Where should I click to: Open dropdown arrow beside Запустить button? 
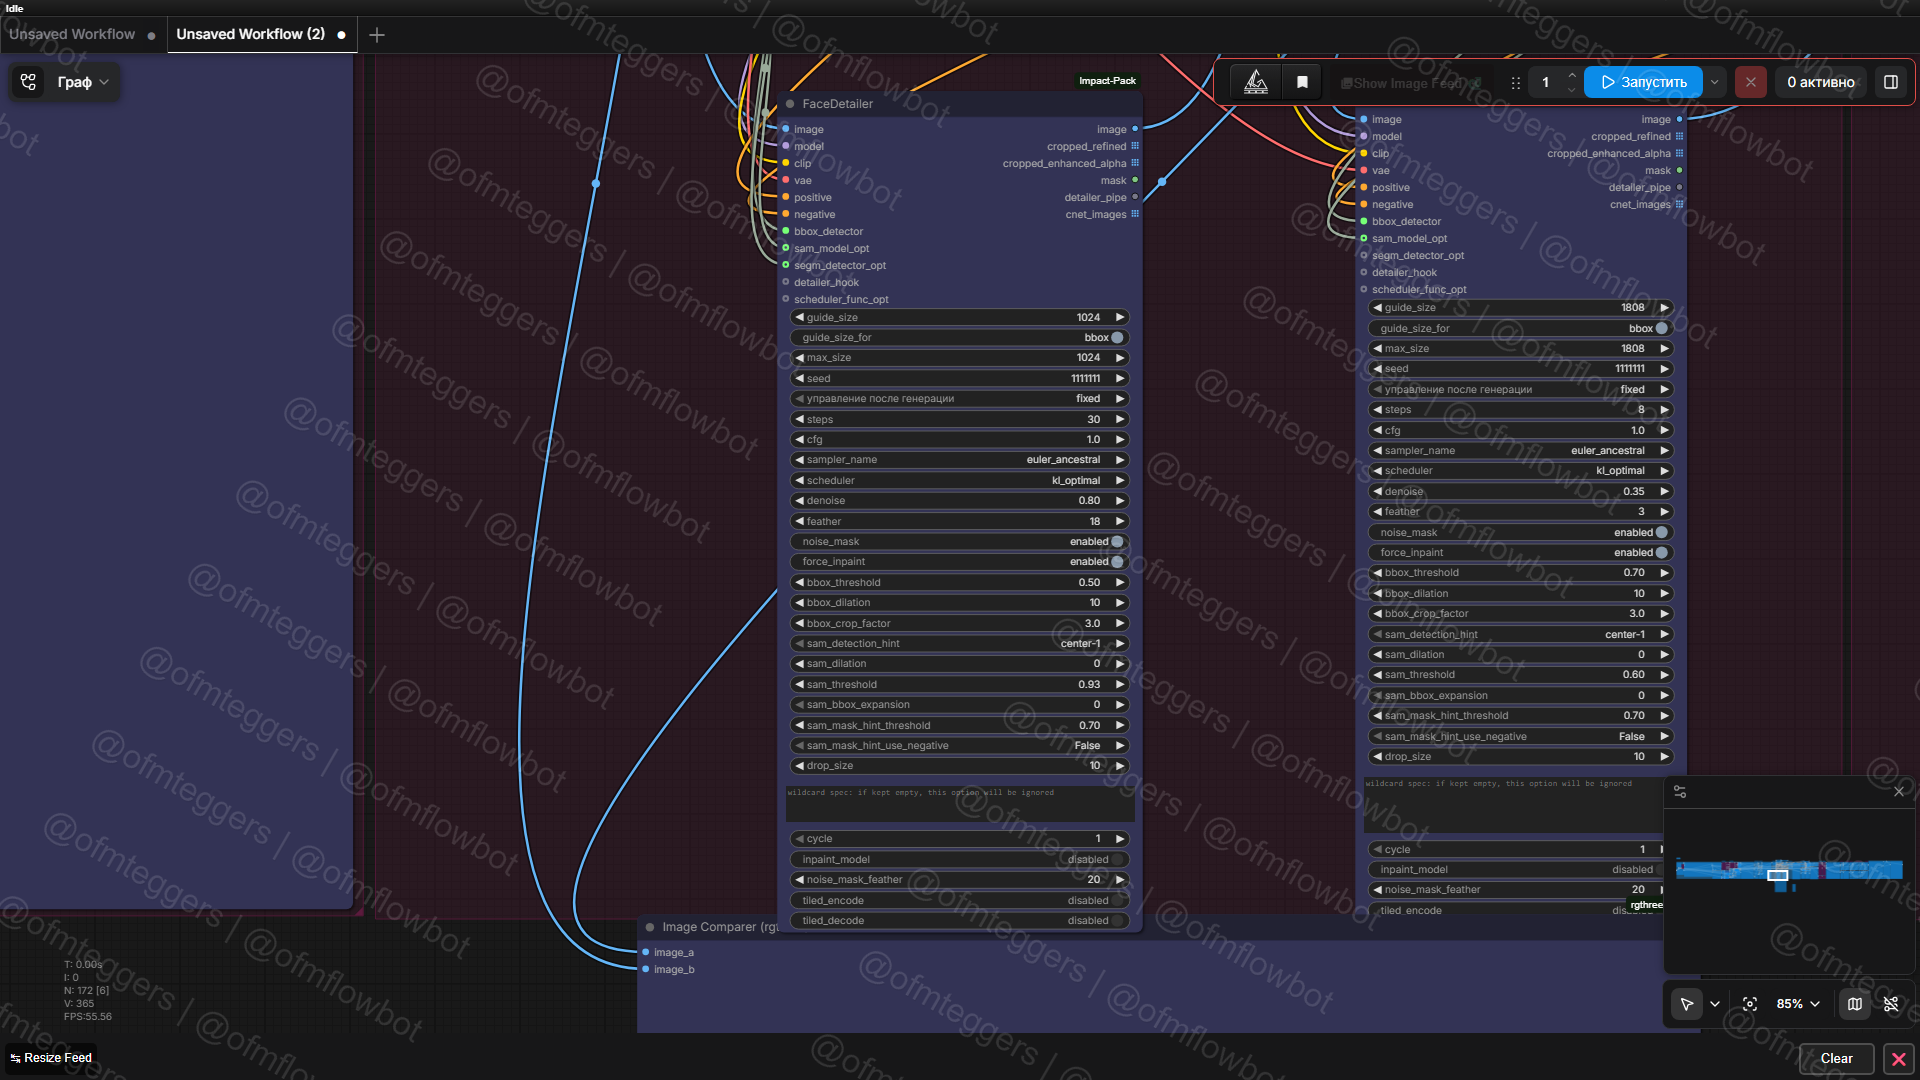pos(1715,82)
